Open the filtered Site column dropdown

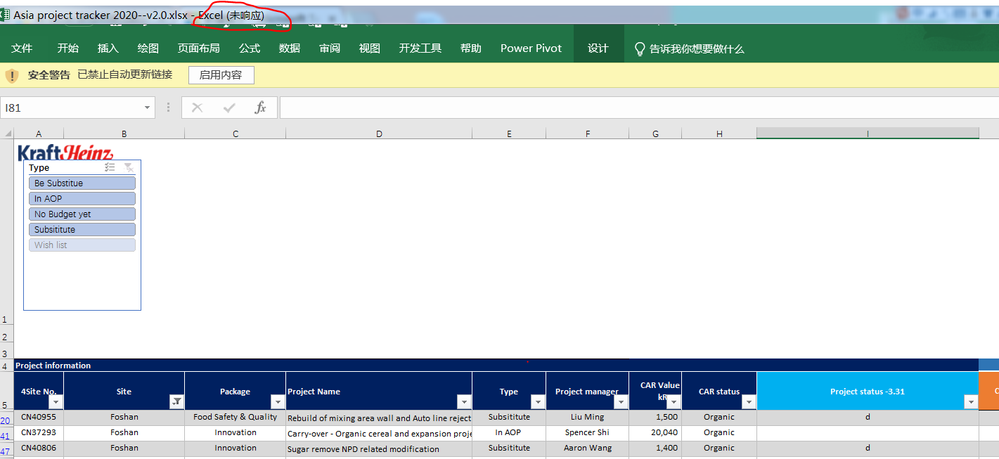[176, 402]
